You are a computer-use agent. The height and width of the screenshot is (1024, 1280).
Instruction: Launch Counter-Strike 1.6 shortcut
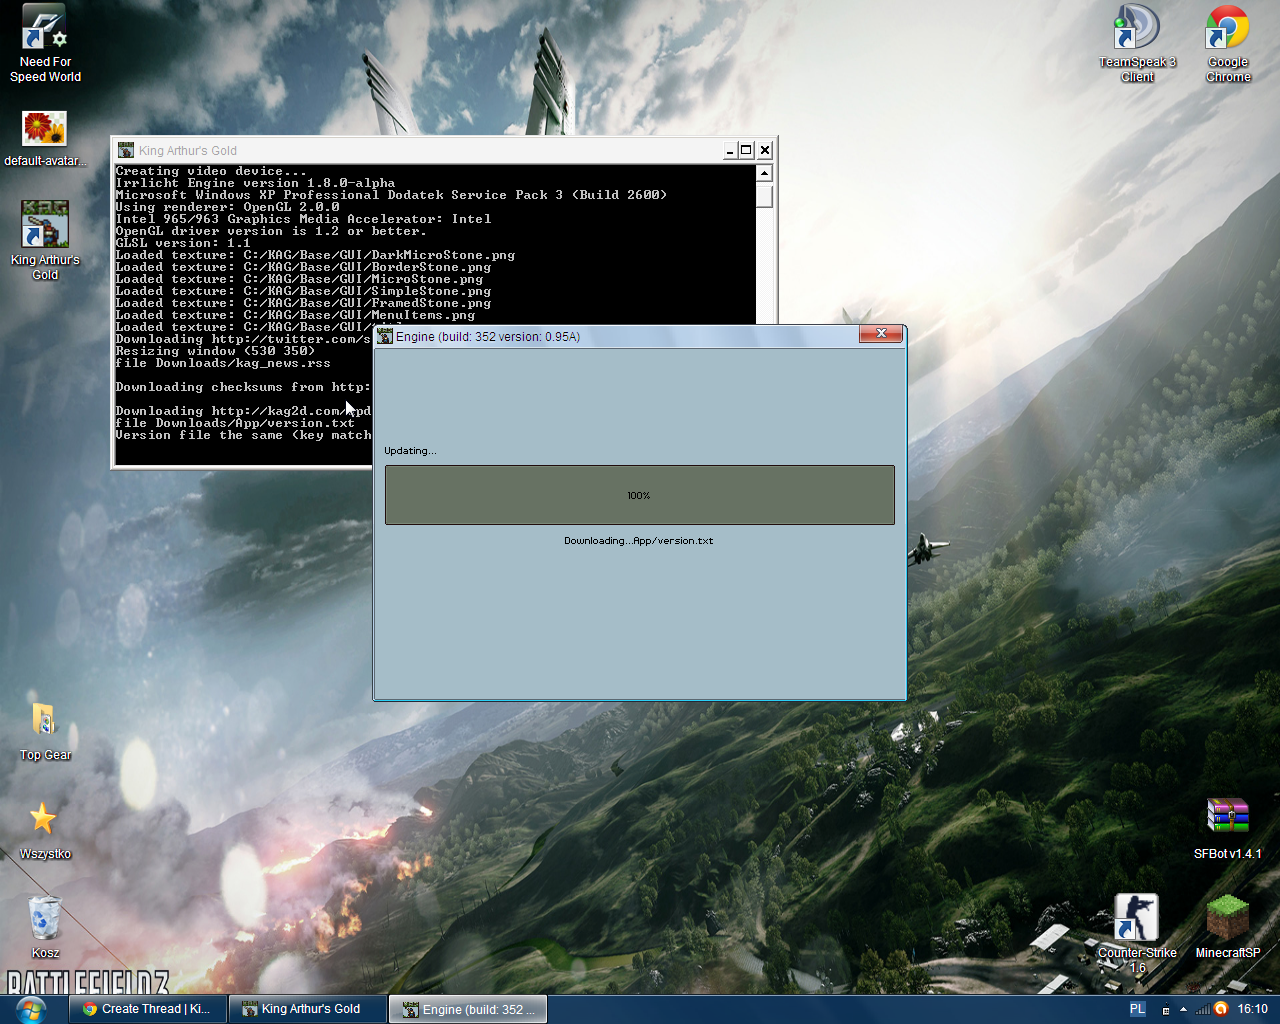(x=1137, y=933)
